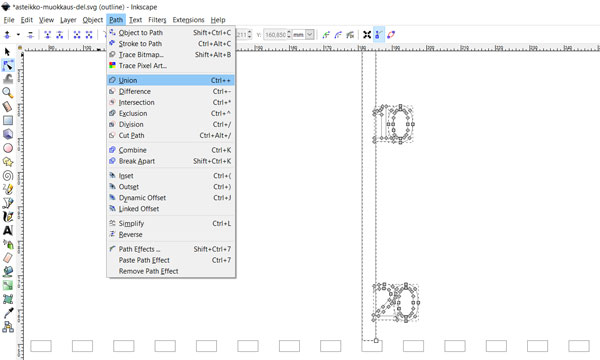Screen dimensions: 600x360
Task: Choose Trace Bitmap from Path menu
Action: click(x=171, y=55)
